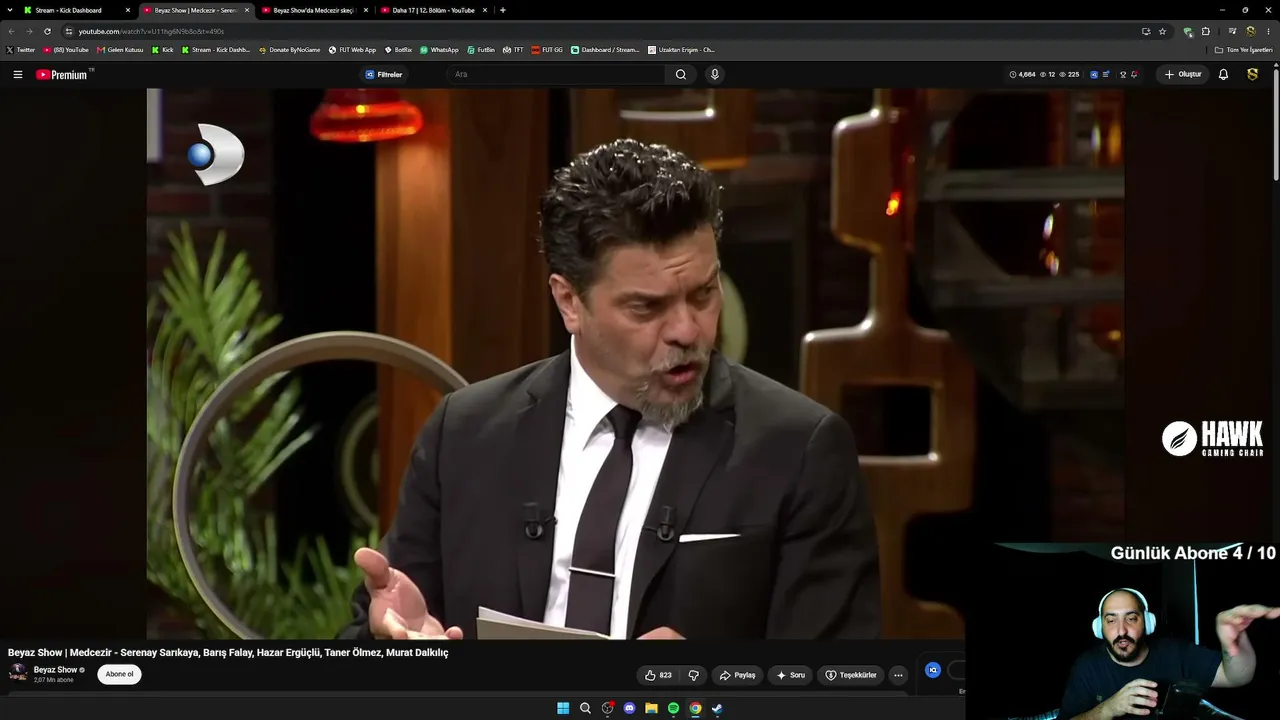
Task: Like the video with 823 likes
Action: [x=659, y=675]
